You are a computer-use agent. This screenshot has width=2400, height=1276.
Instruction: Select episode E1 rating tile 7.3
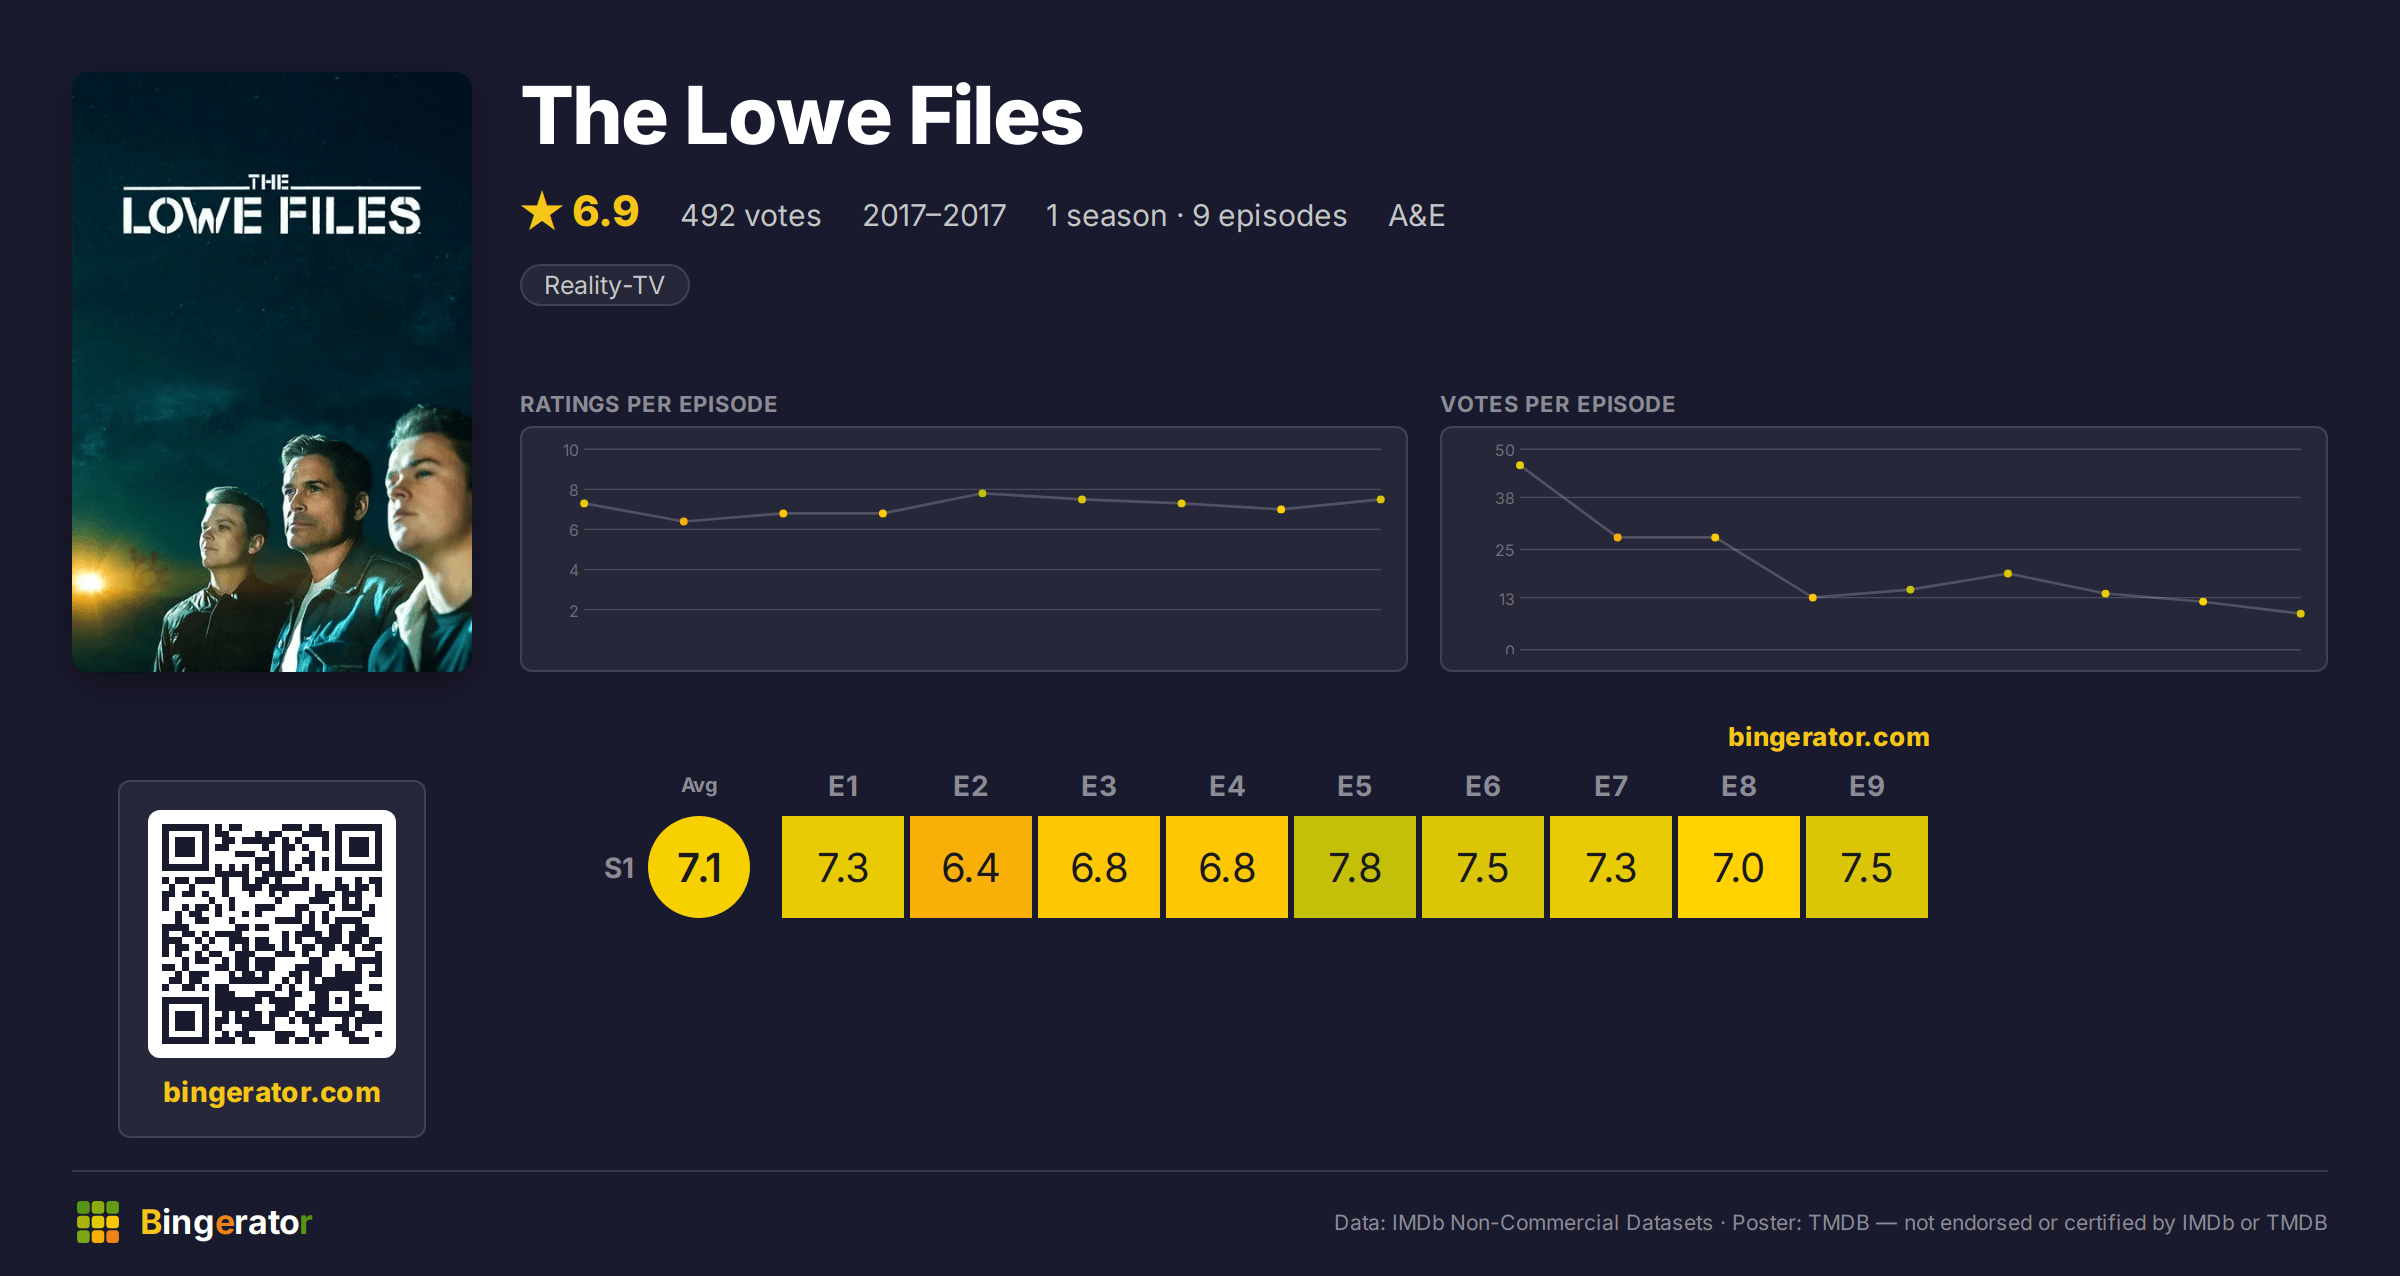[843, 867]
